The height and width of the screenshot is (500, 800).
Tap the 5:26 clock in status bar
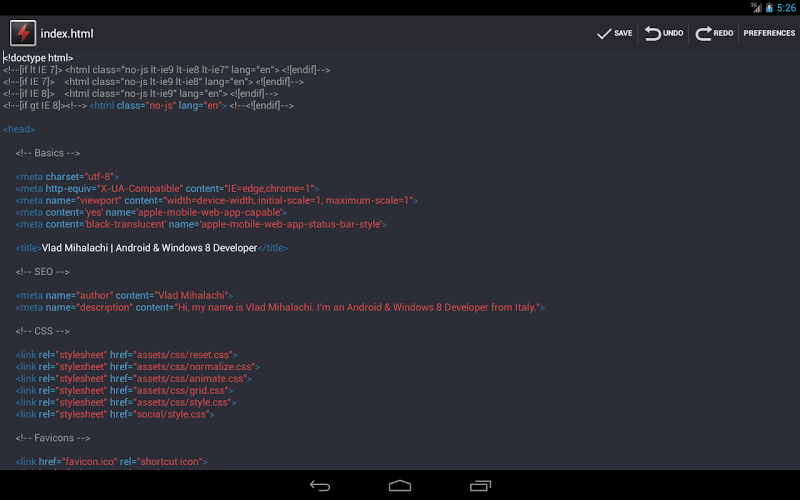tap(786, 8)
